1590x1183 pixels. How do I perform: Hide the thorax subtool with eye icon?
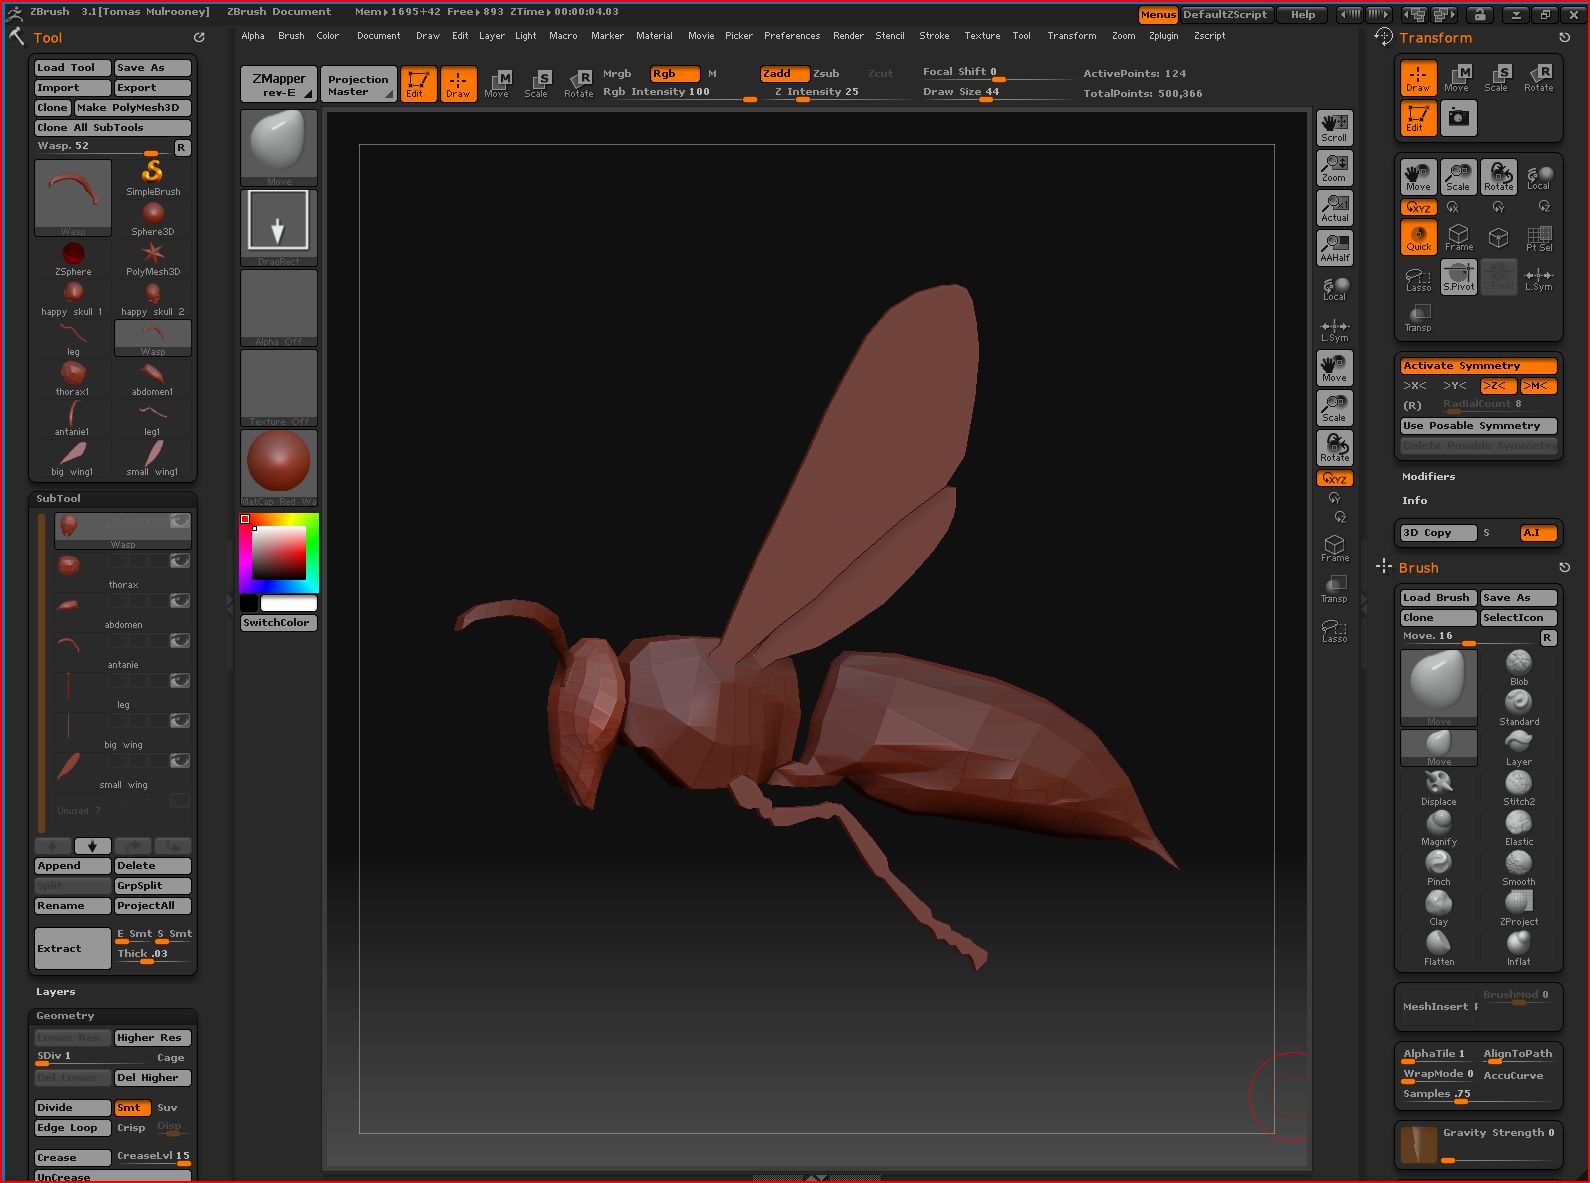[180, 561]
